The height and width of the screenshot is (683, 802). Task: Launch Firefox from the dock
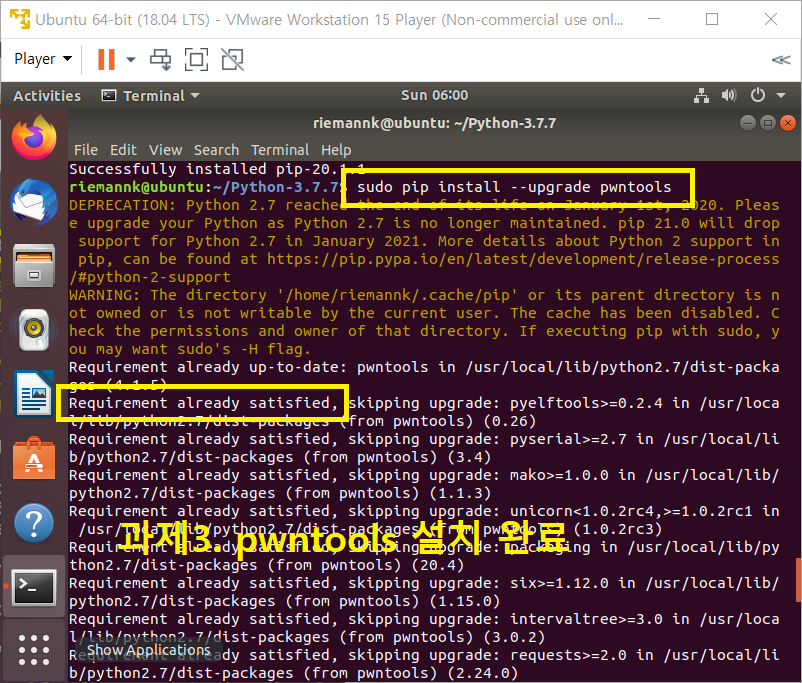click(34, 138)
